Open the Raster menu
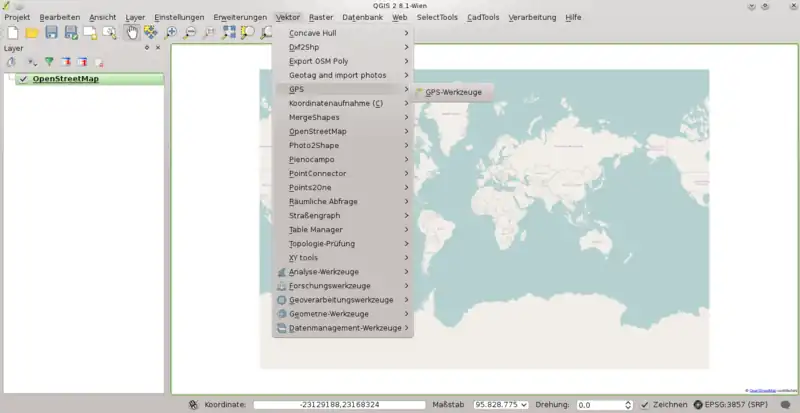The image size is (800, 413). point(321,17)
